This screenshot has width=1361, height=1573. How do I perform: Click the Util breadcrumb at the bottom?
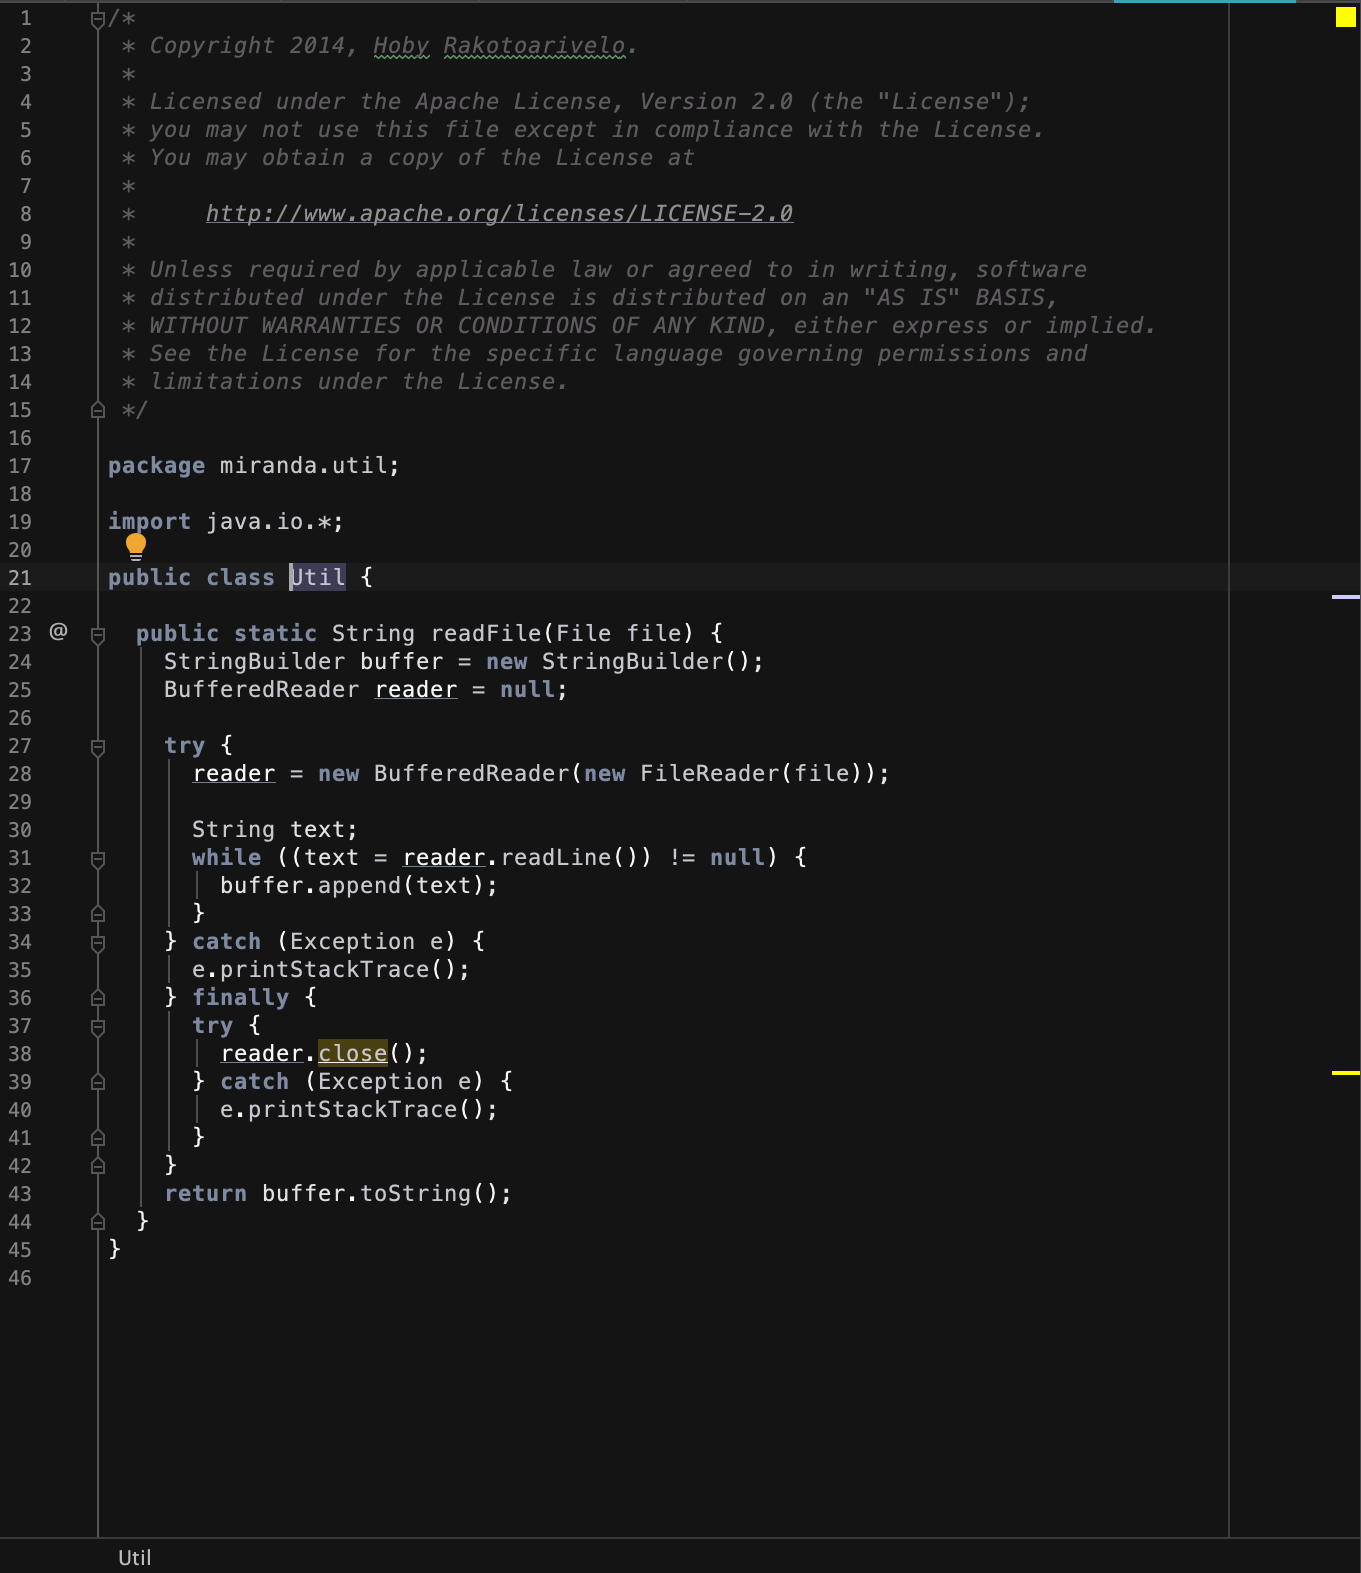point(135,1557)
